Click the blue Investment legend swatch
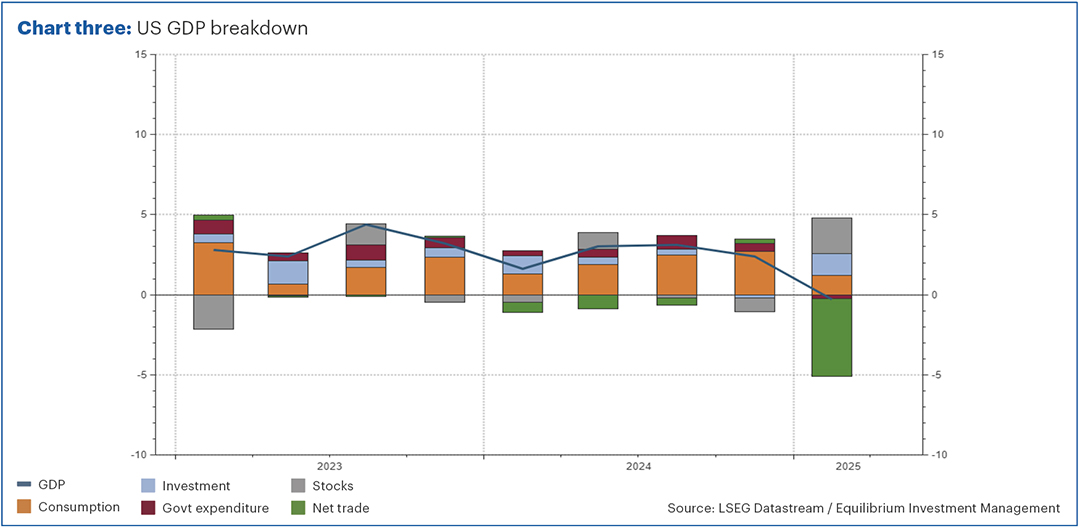The image size is (1080, 528). [x=149, y=486]
